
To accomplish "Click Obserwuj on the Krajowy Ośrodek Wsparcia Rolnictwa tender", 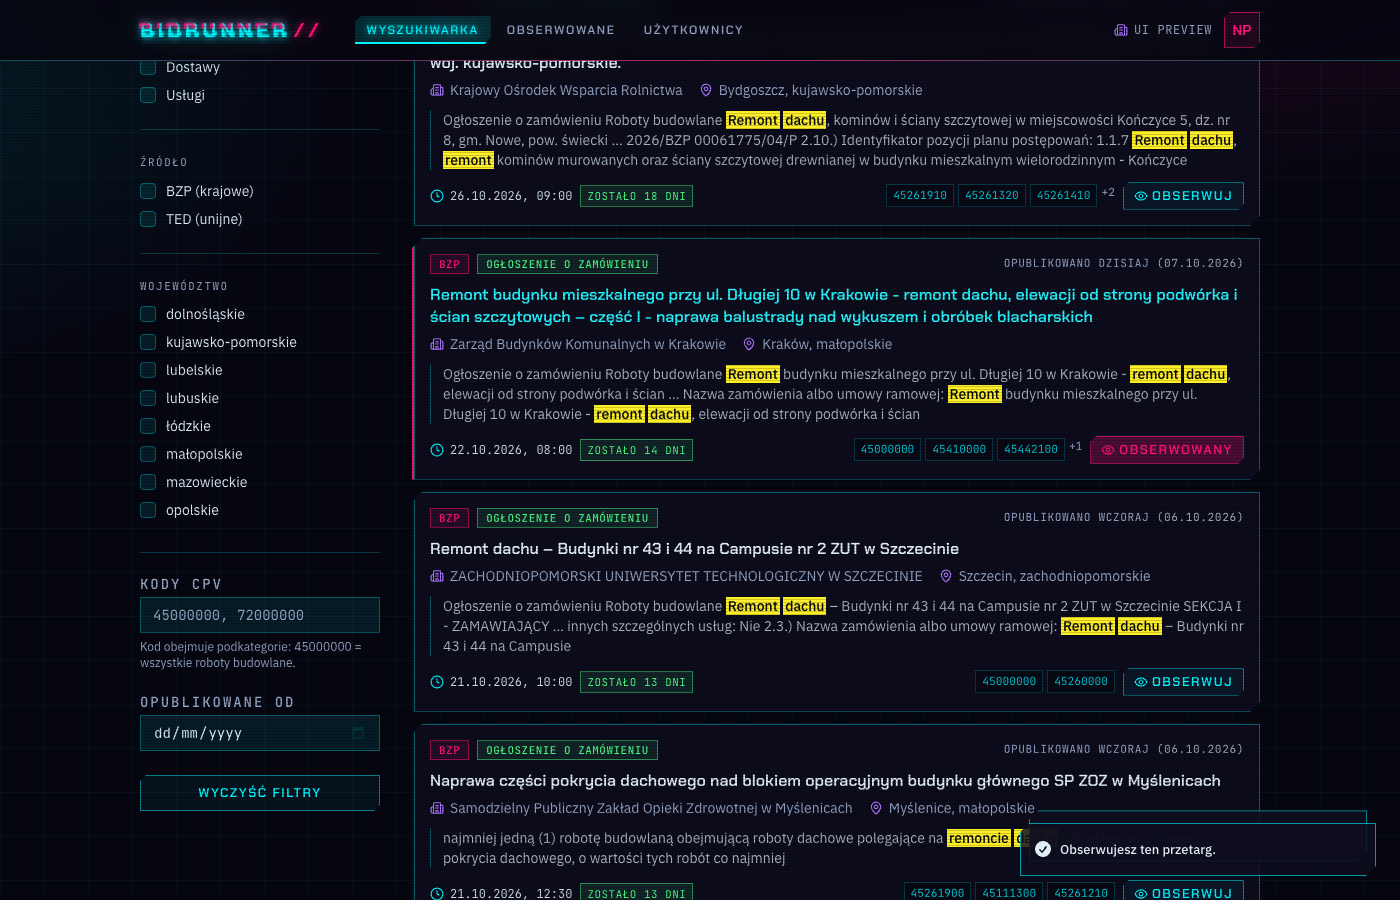I will point(1184,196).
